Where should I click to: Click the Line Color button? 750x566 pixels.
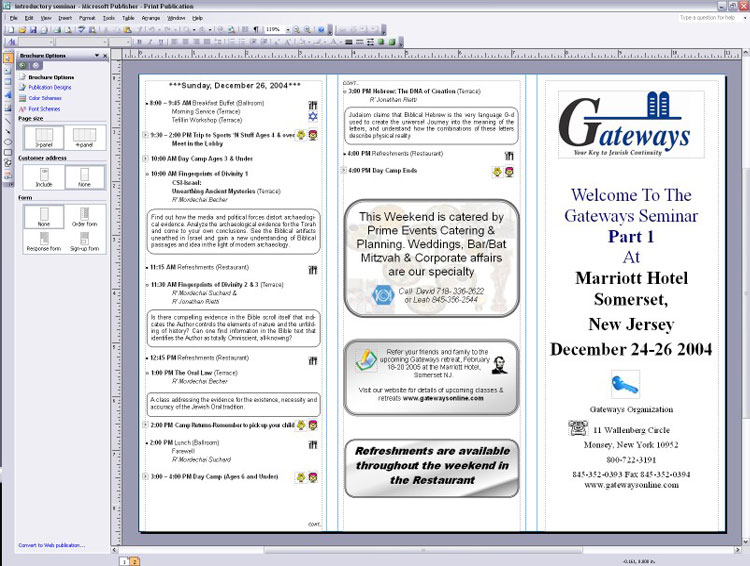[320, 42]
